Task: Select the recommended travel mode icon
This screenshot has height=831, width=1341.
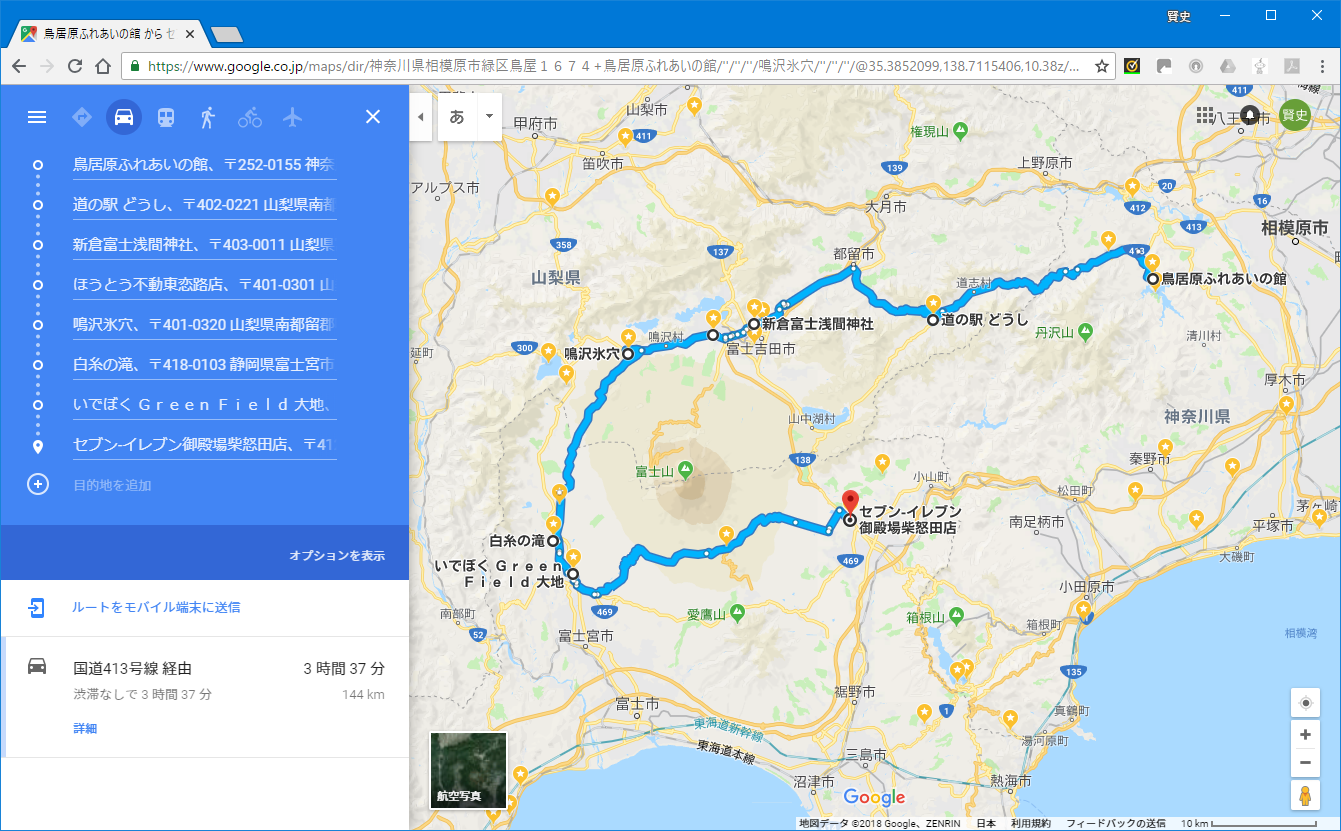Action: pyautogui.click(x=82, y=117)
